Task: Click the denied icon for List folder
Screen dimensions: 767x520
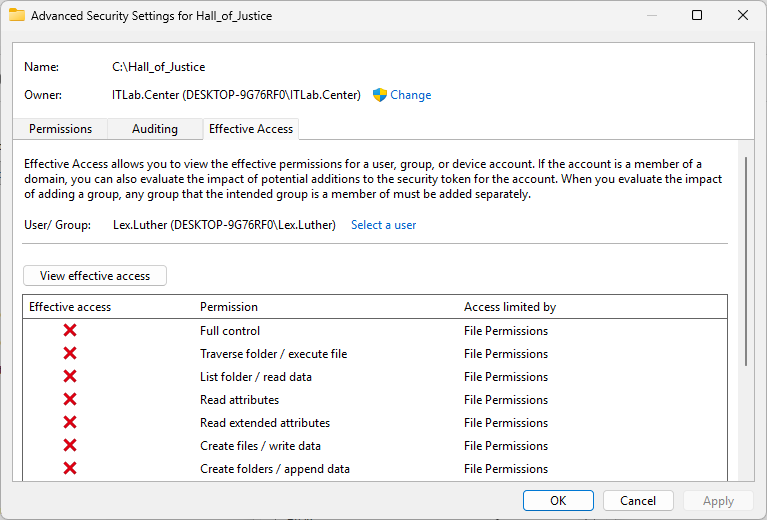Action: coord(70,377)
